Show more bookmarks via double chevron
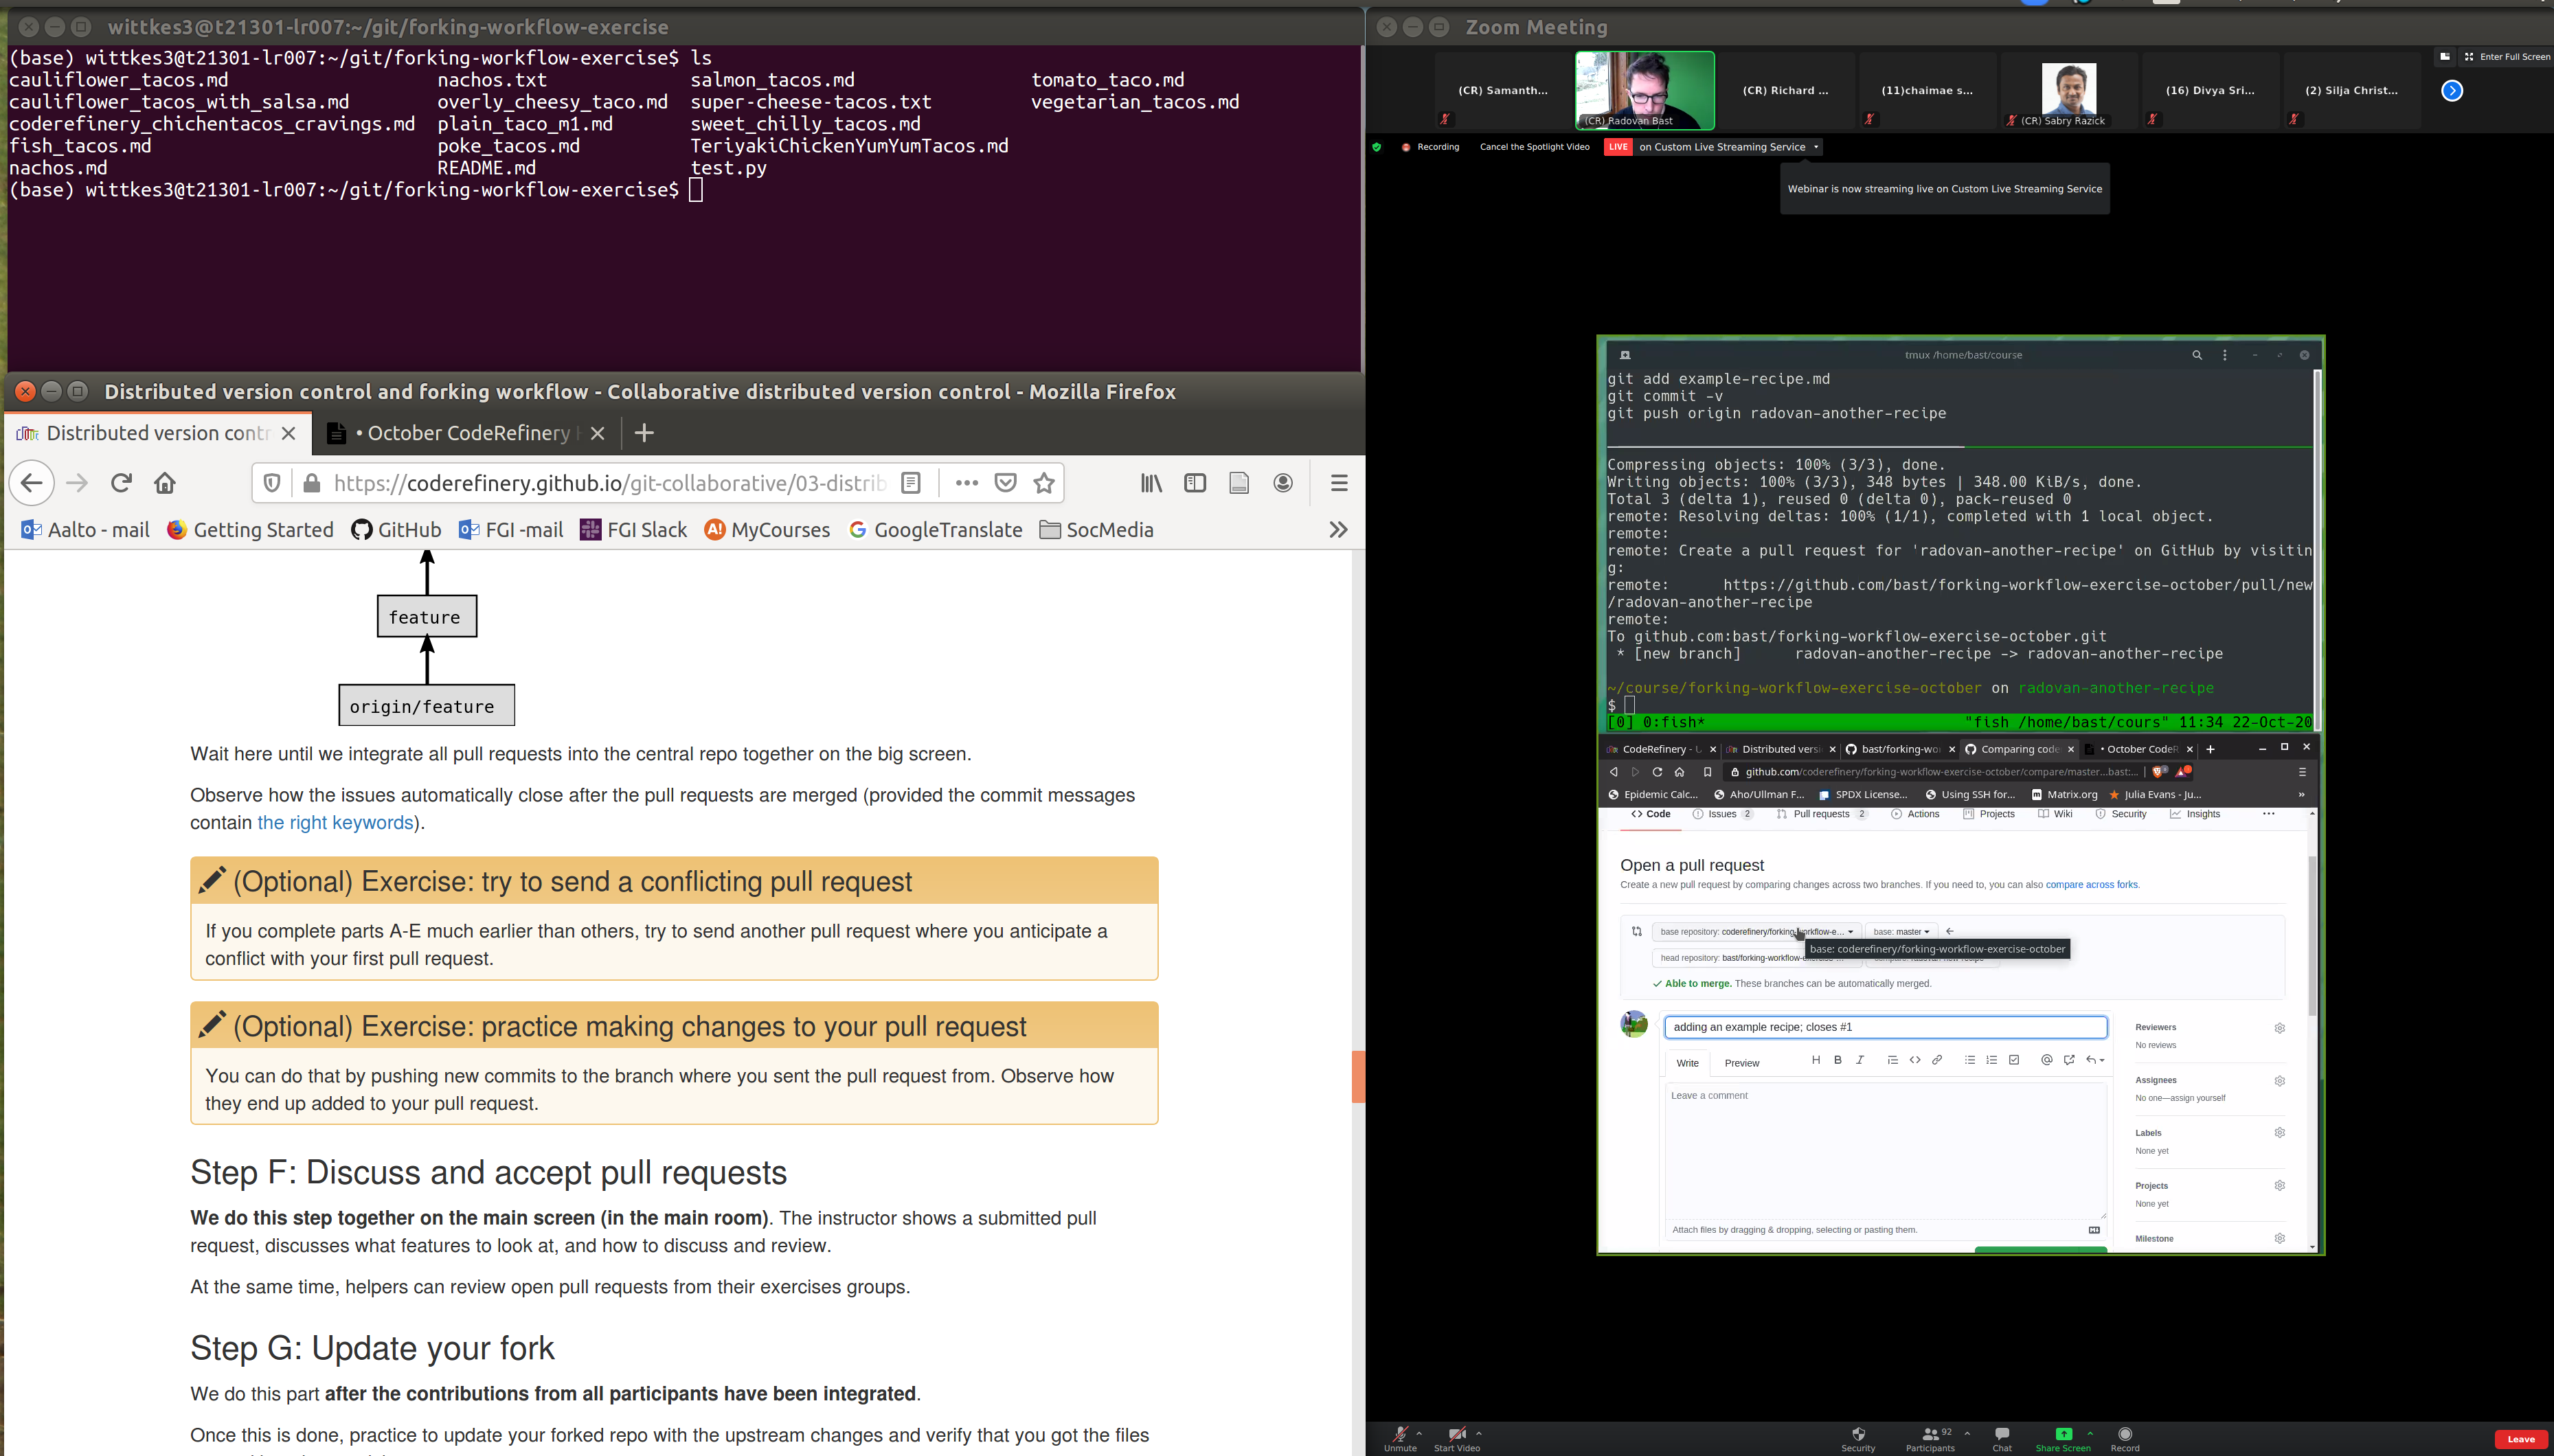 (x=1338, y=530)
